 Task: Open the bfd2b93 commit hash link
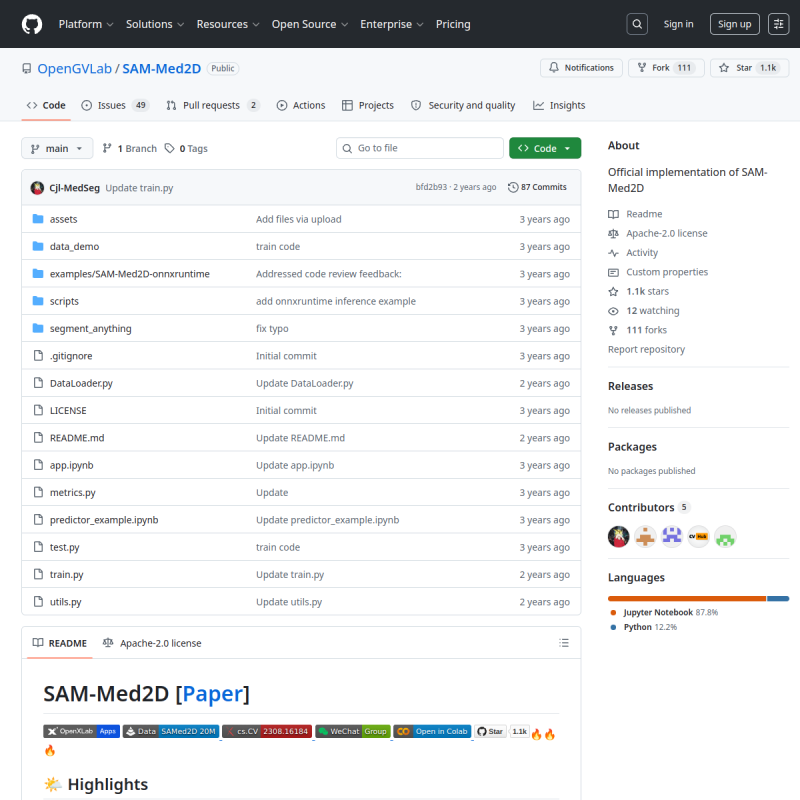(x=431, y=187)
